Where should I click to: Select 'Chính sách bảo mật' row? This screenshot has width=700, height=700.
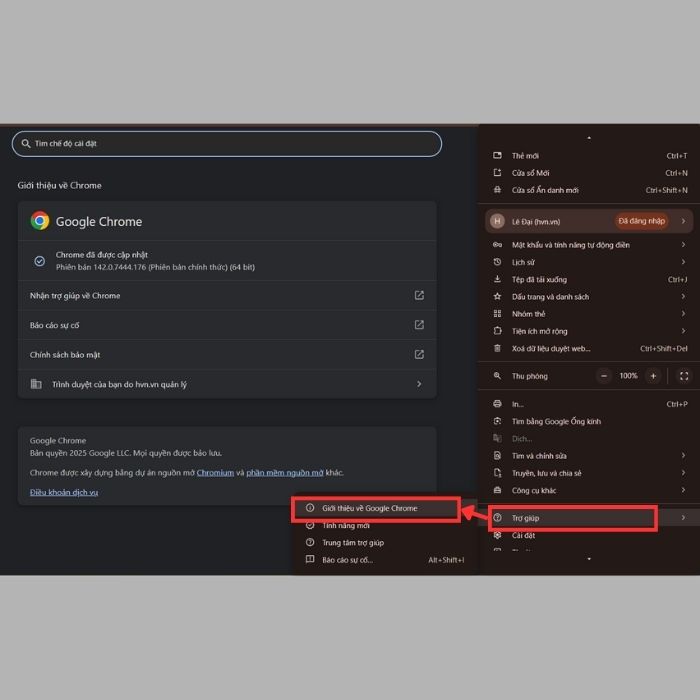tap(227, 354)
